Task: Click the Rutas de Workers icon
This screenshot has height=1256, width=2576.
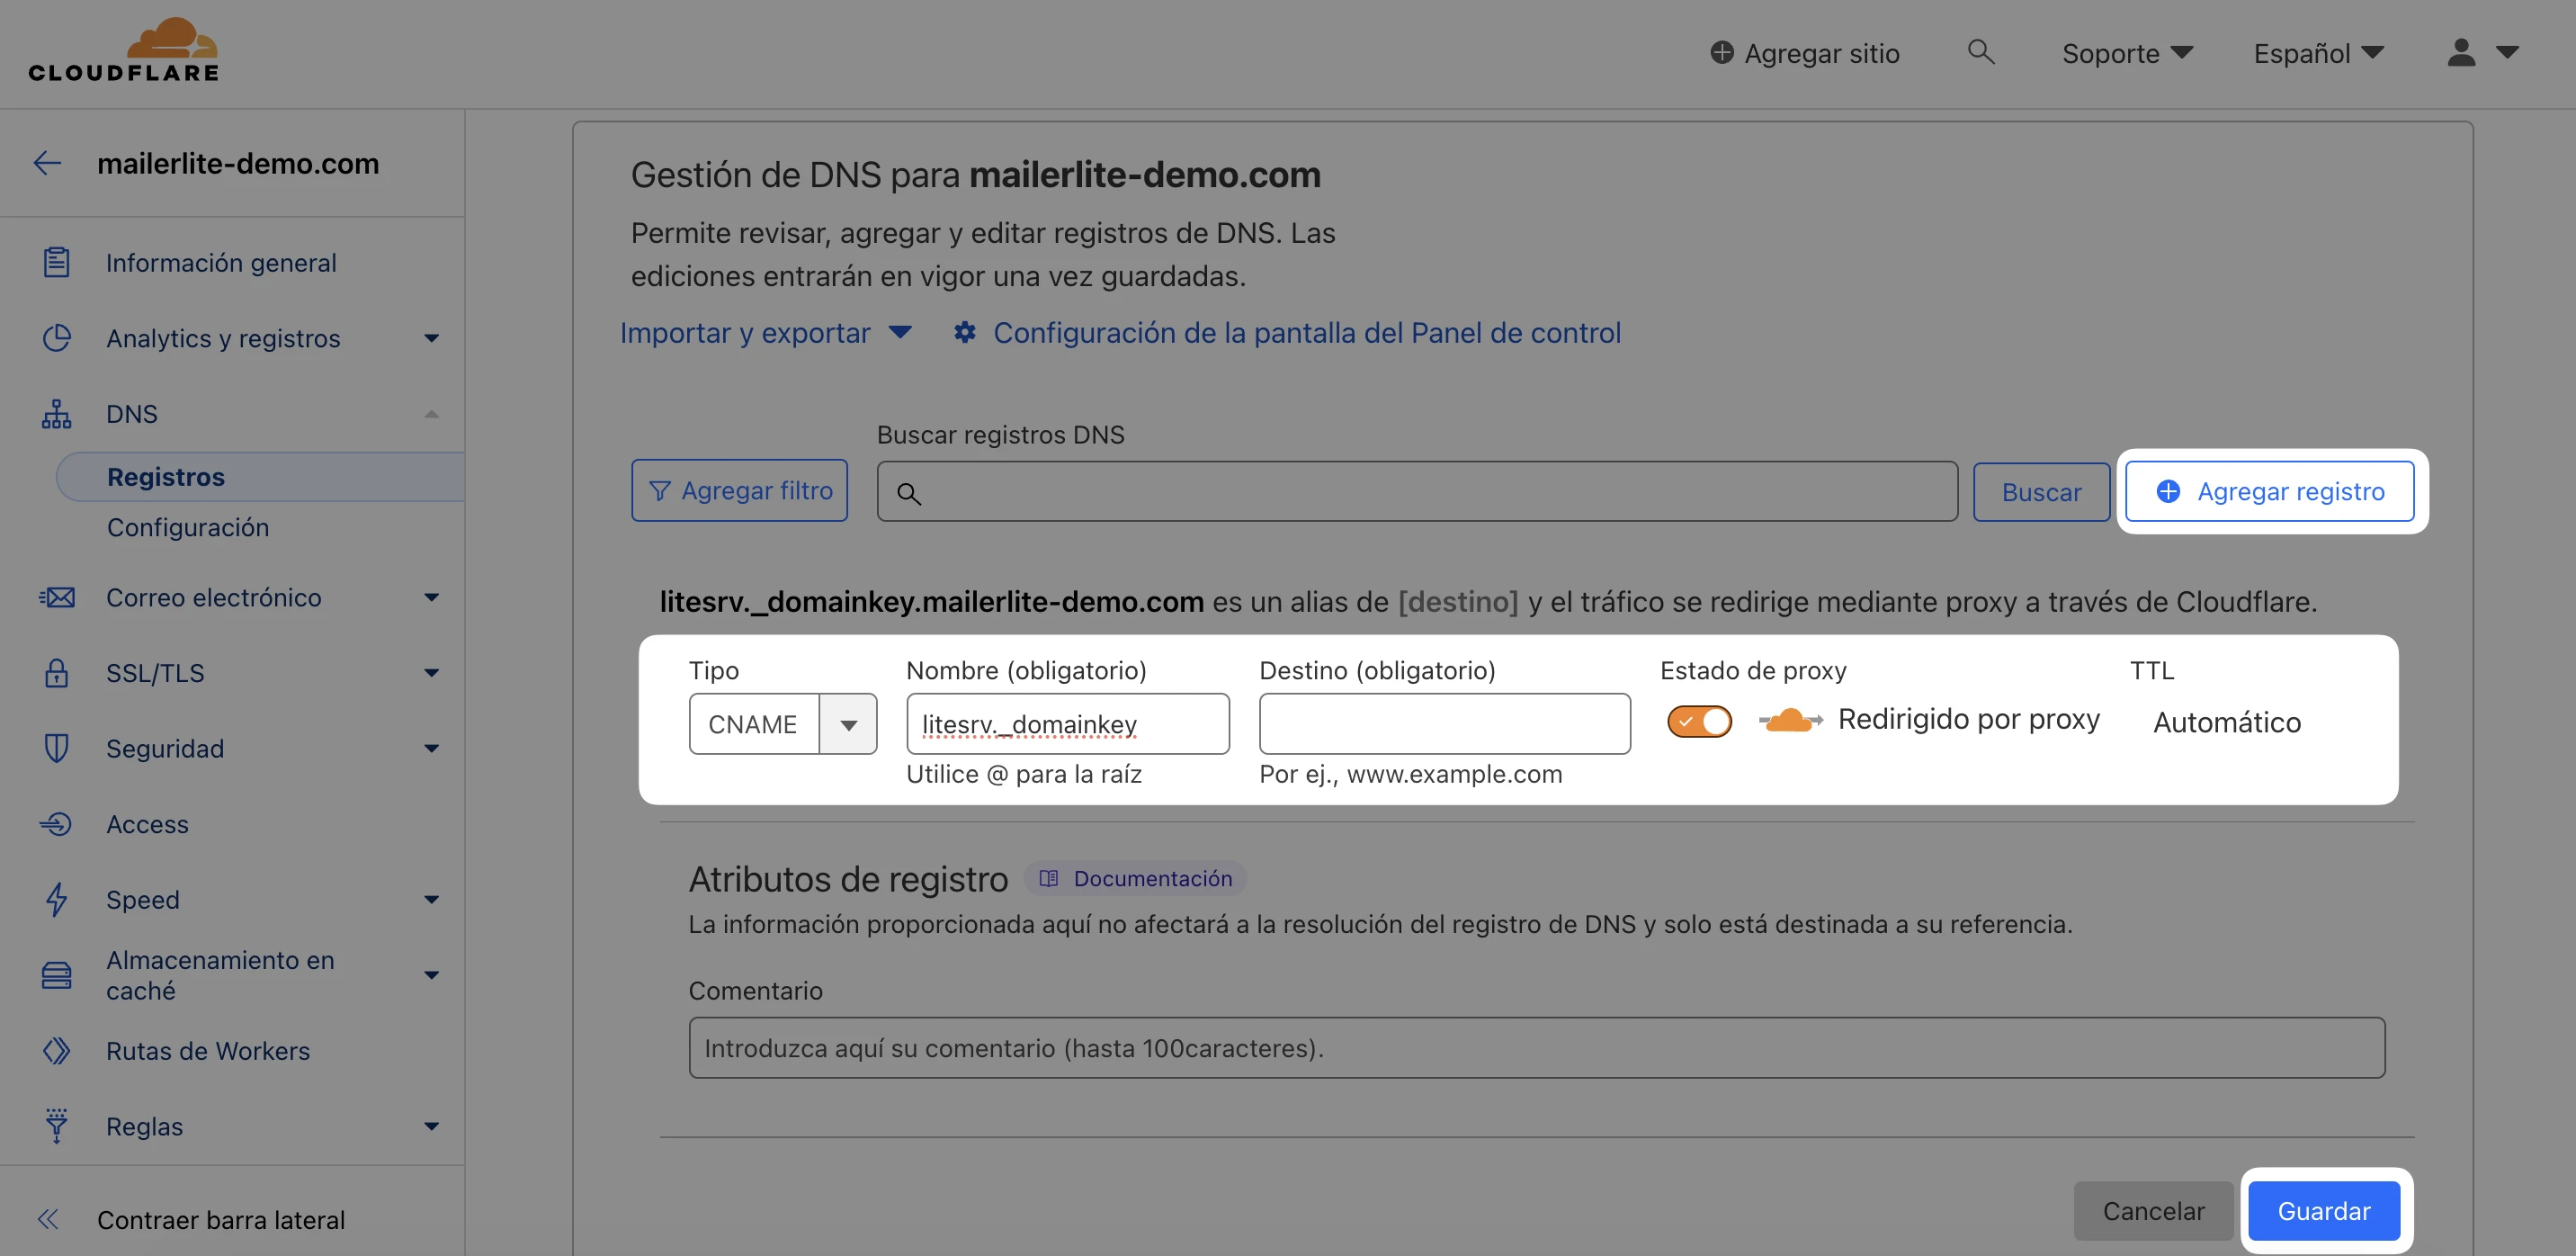Action: pyautogui.click(x=56, y=1050)
